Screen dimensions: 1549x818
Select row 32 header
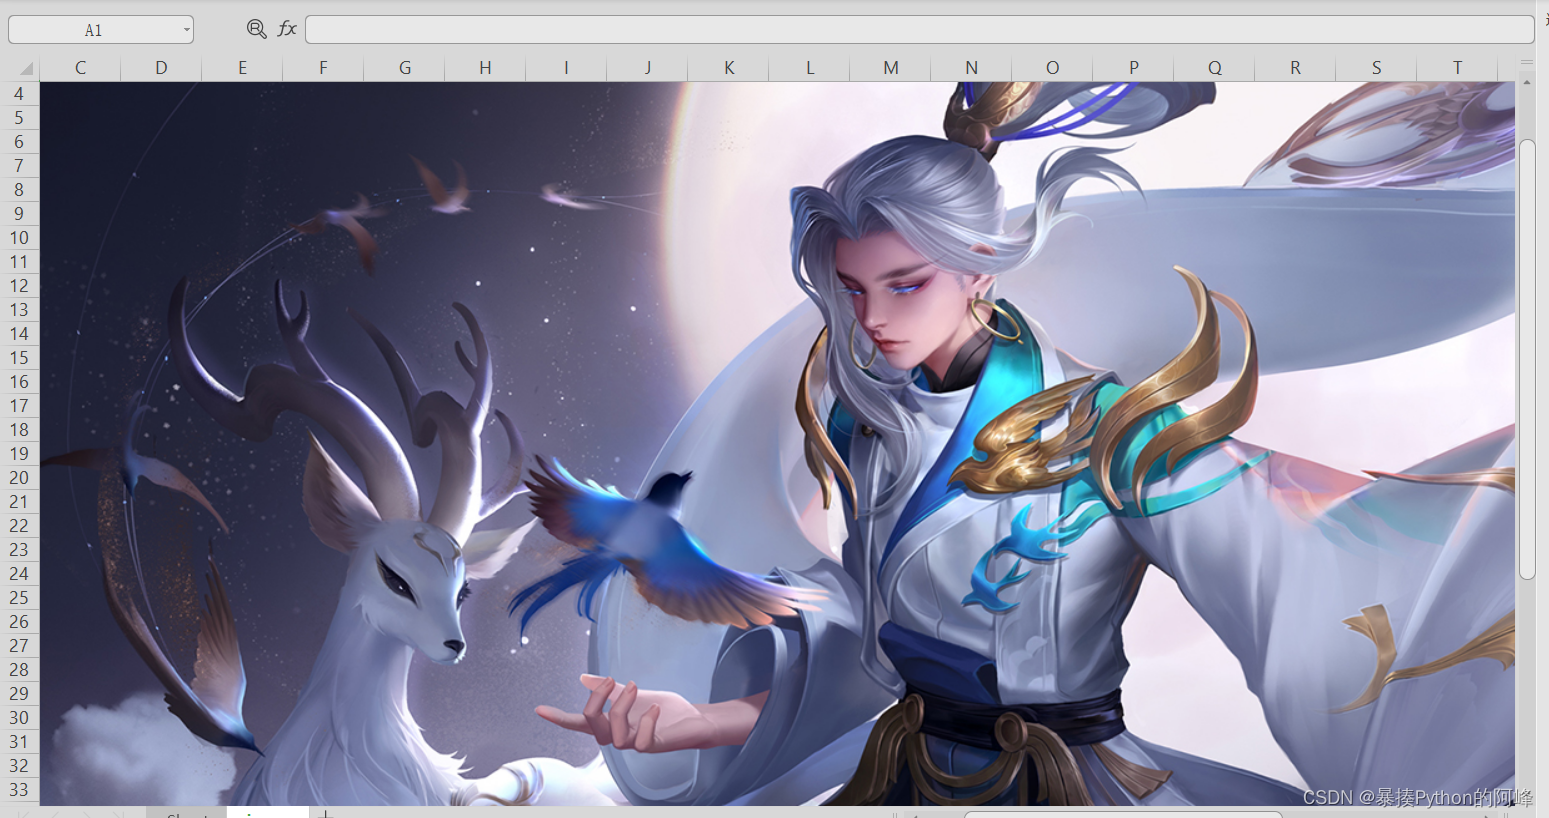pyautogui.click(x=19, y=766)
